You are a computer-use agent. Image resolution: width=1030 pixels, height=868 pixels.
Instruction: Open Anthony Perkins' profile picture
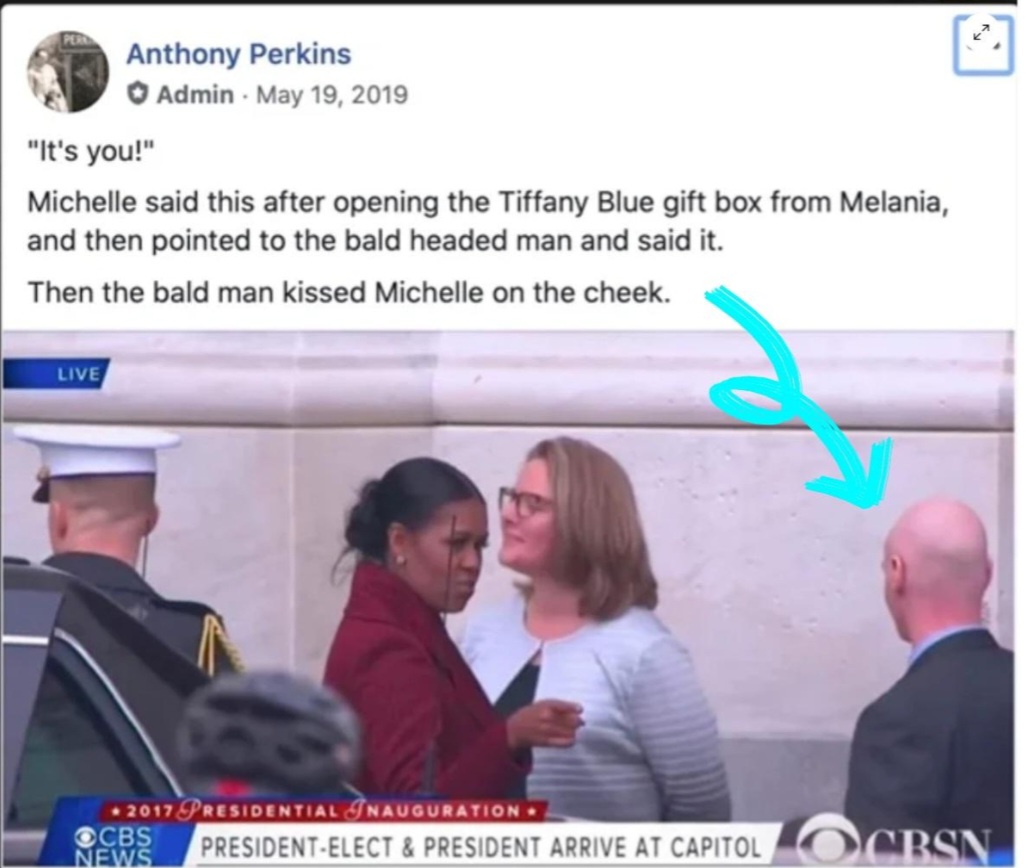click(68, 71)
